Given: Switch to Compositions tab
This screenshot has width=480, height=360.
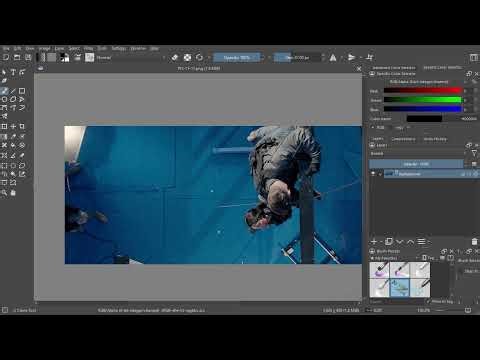Looking at the screenshot, I should (x=403, y=139).
